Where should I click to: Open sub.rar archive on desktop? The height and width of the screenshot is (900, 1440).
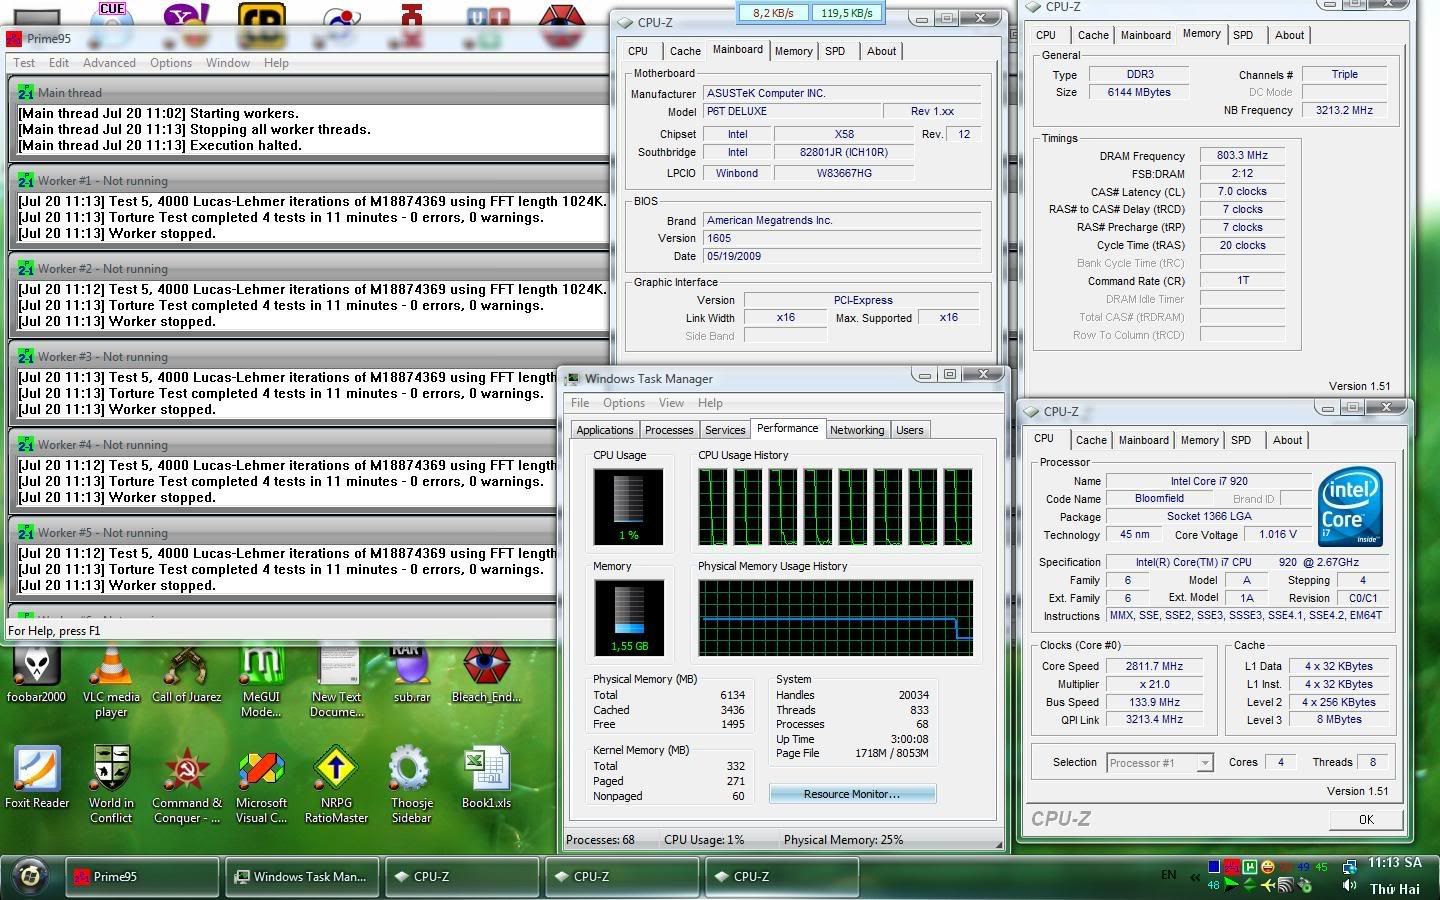pos(411,673)
